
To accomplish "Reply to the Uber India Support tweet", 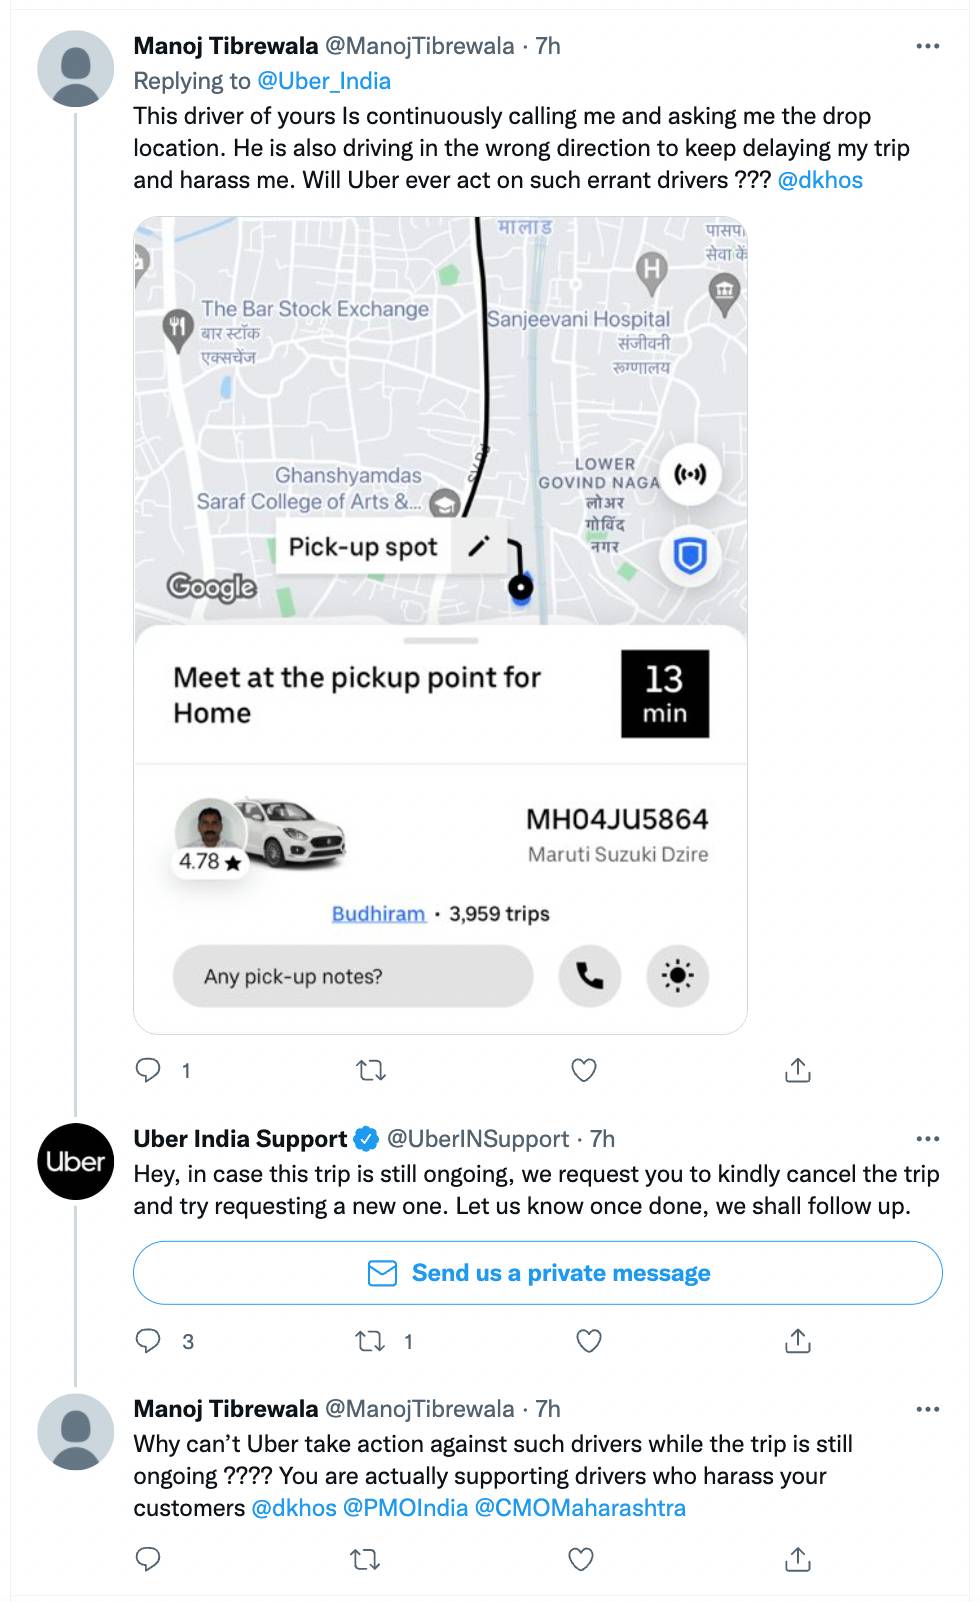I will 148,1341.
